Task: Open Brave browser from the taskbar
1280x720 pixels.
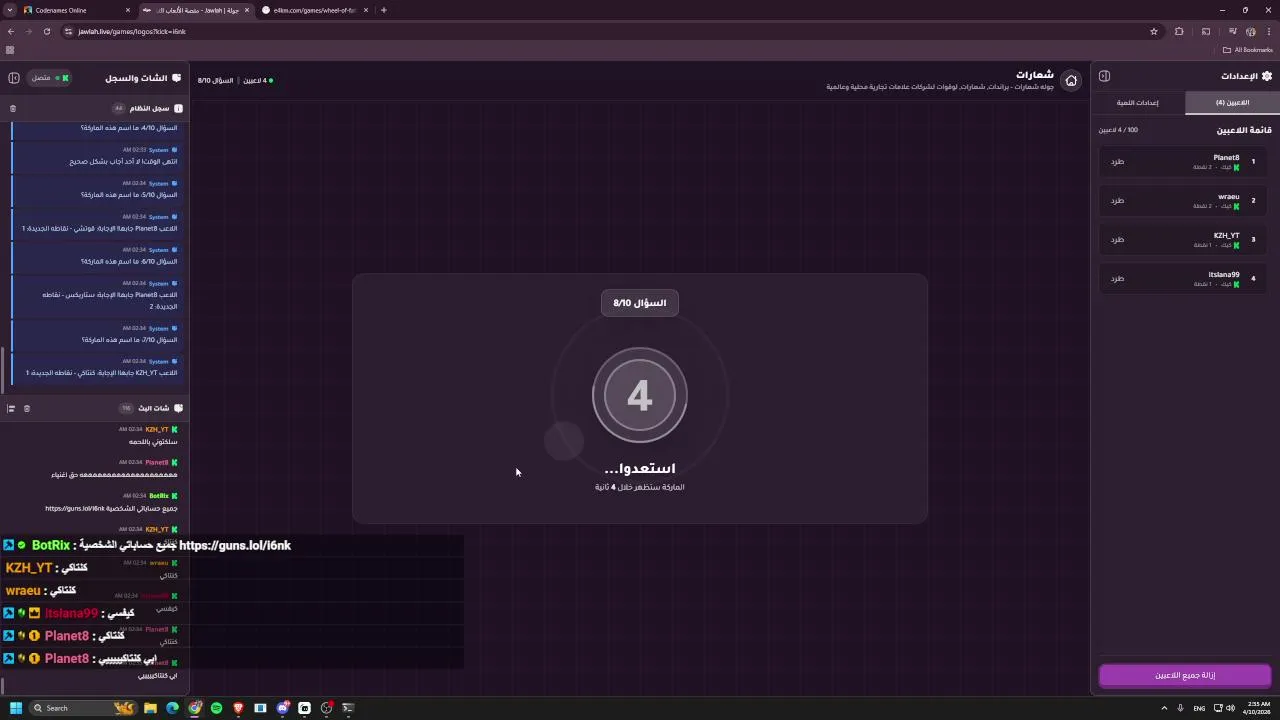Action: (x=238, y=708)
